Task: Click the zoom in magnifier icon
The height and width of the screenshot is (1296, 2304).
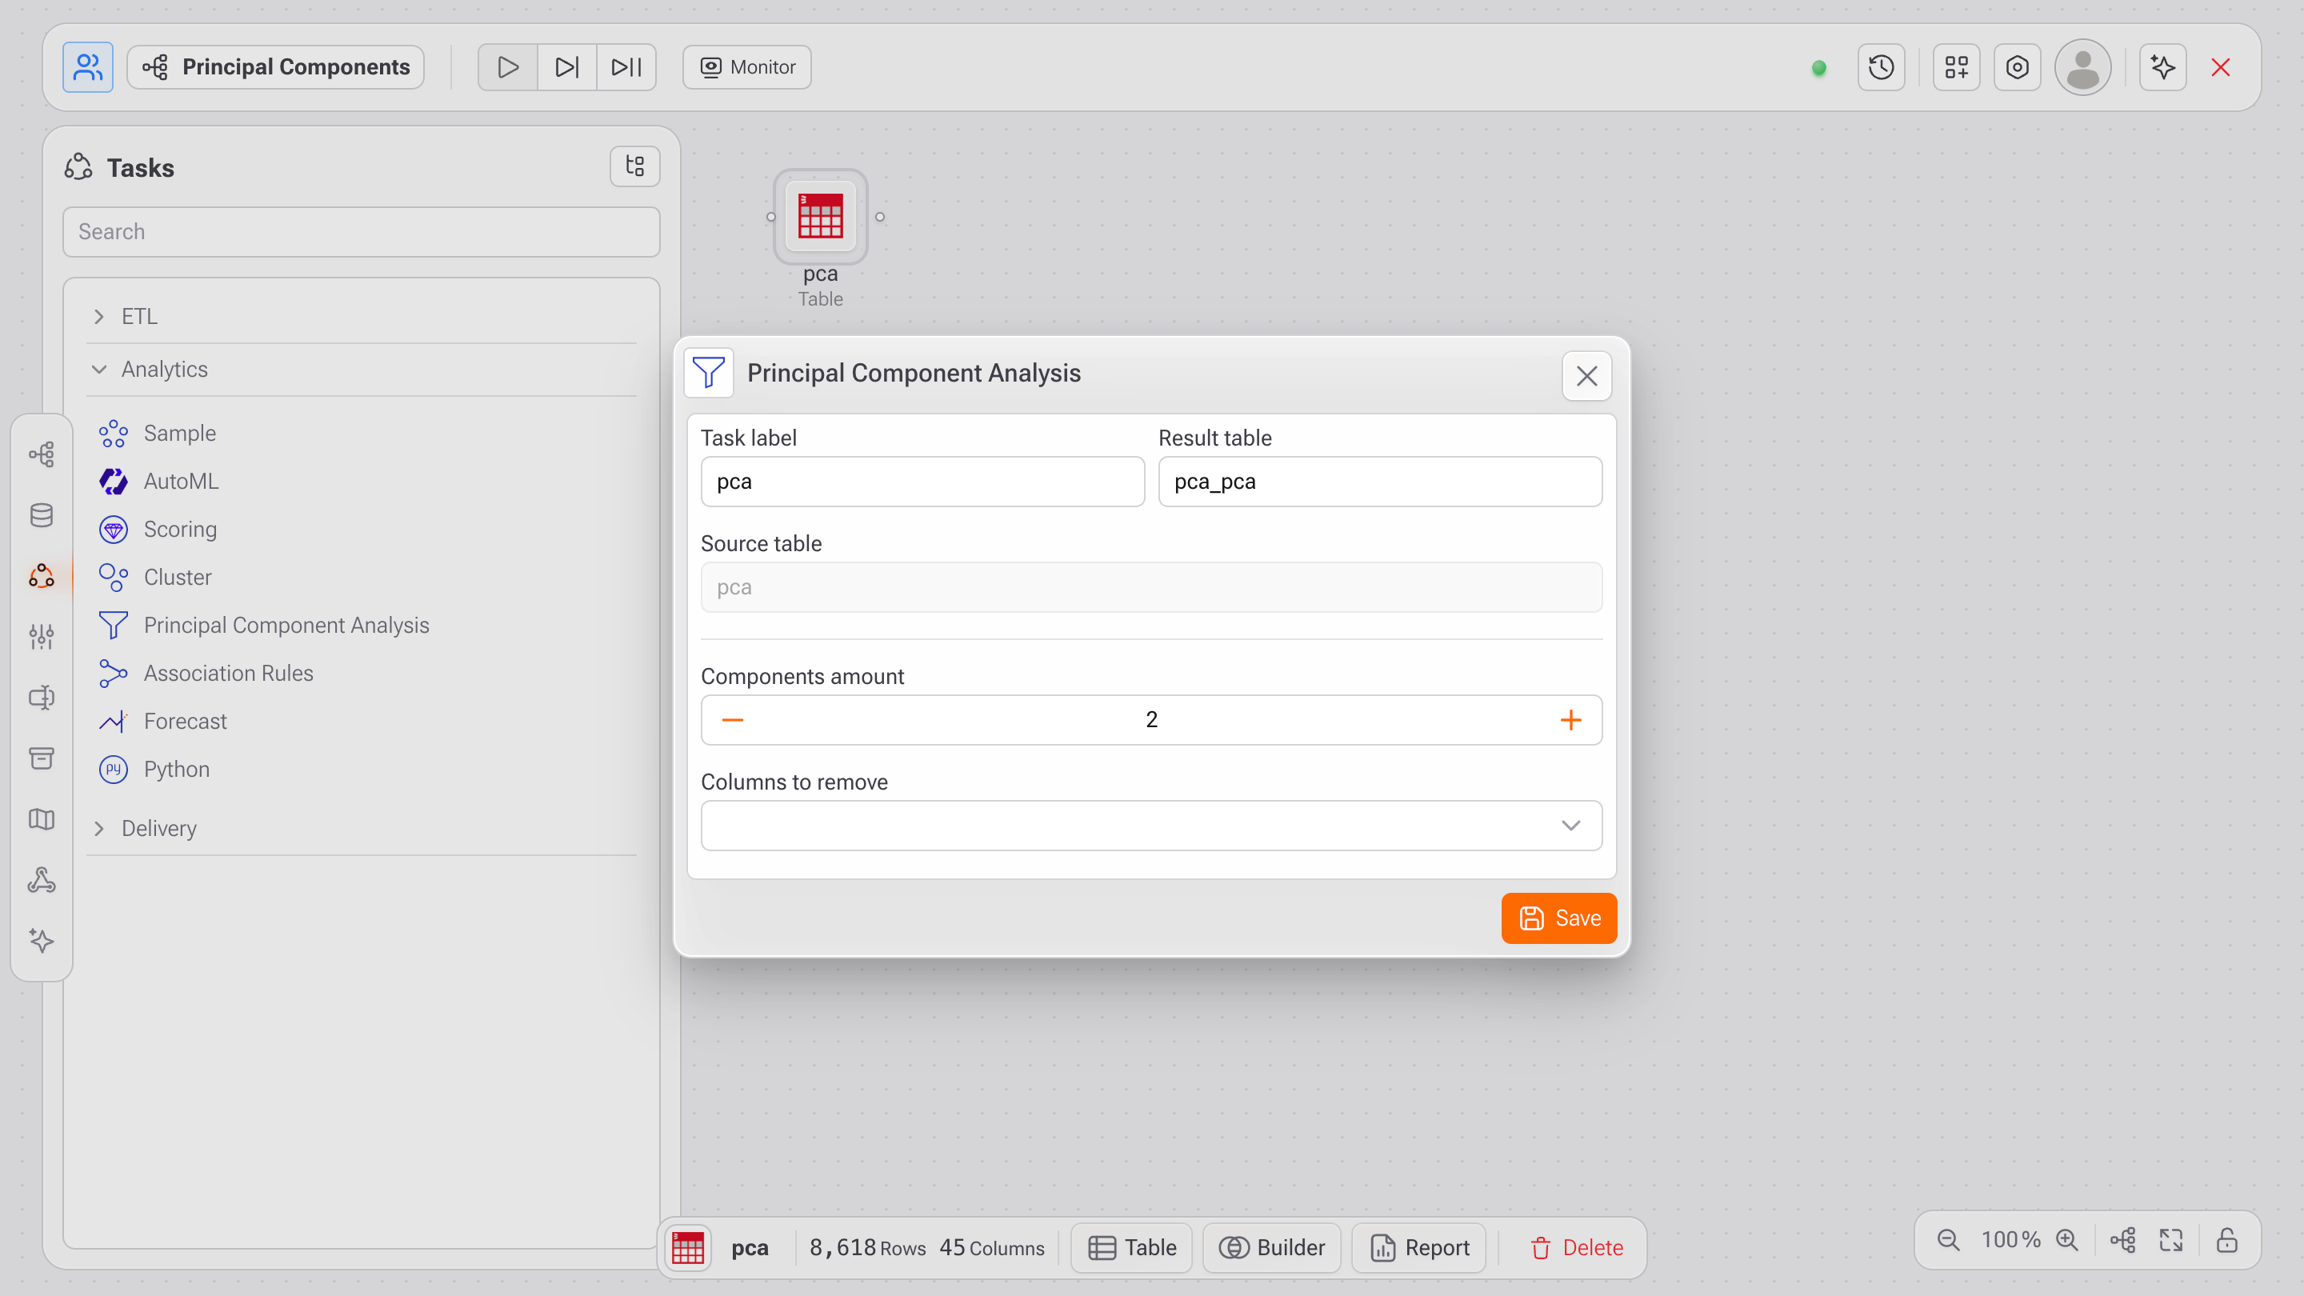Action: (2067, 1240)
